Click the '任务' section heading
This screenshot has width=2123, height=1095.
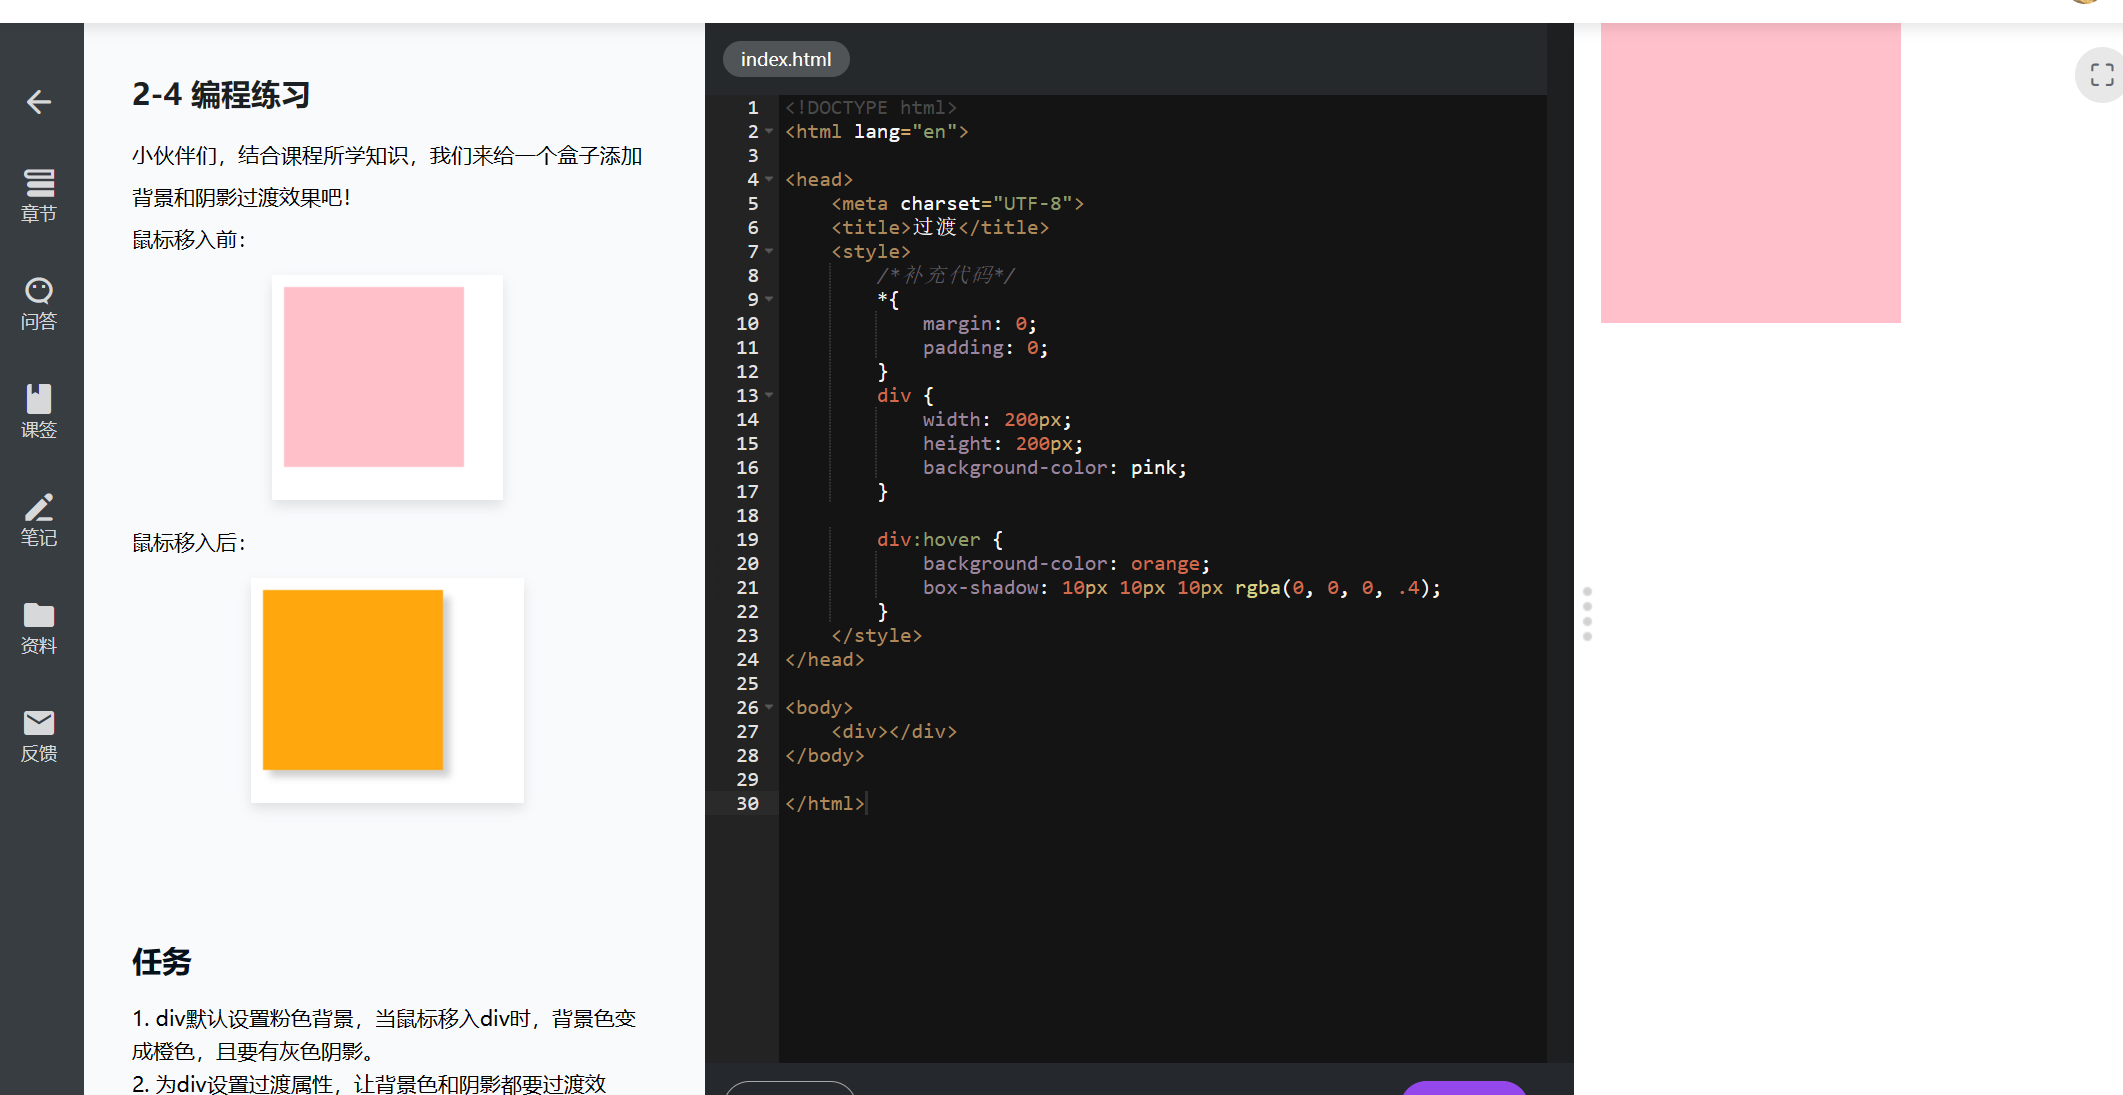point(162,962)
